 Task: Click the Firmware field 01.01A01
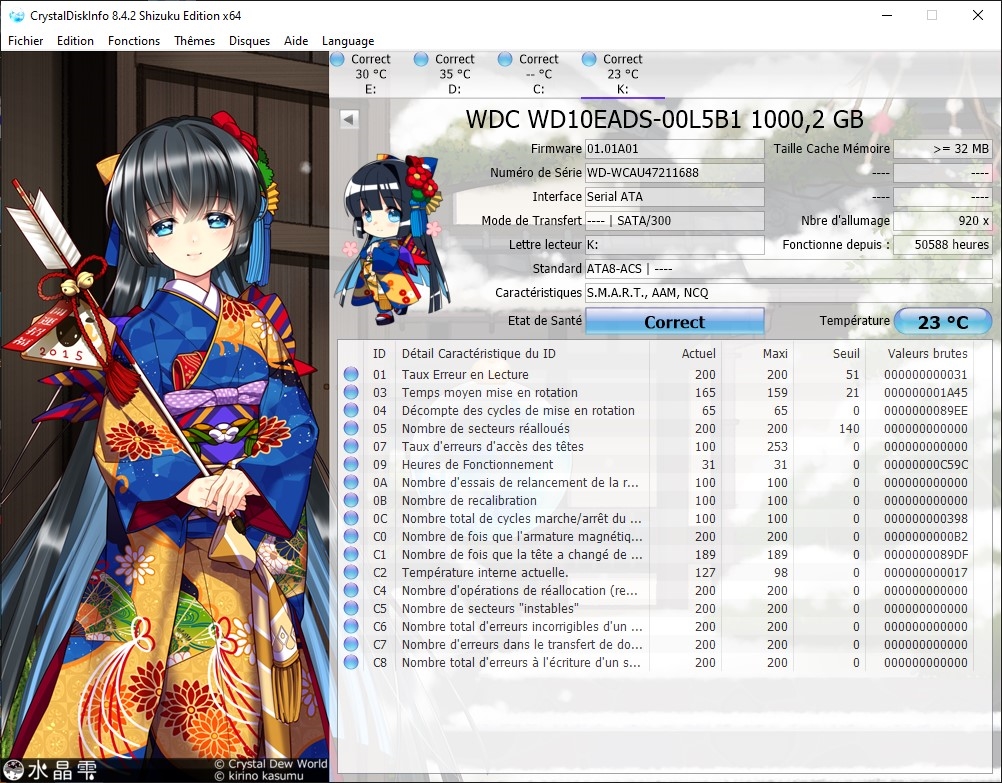675,149
